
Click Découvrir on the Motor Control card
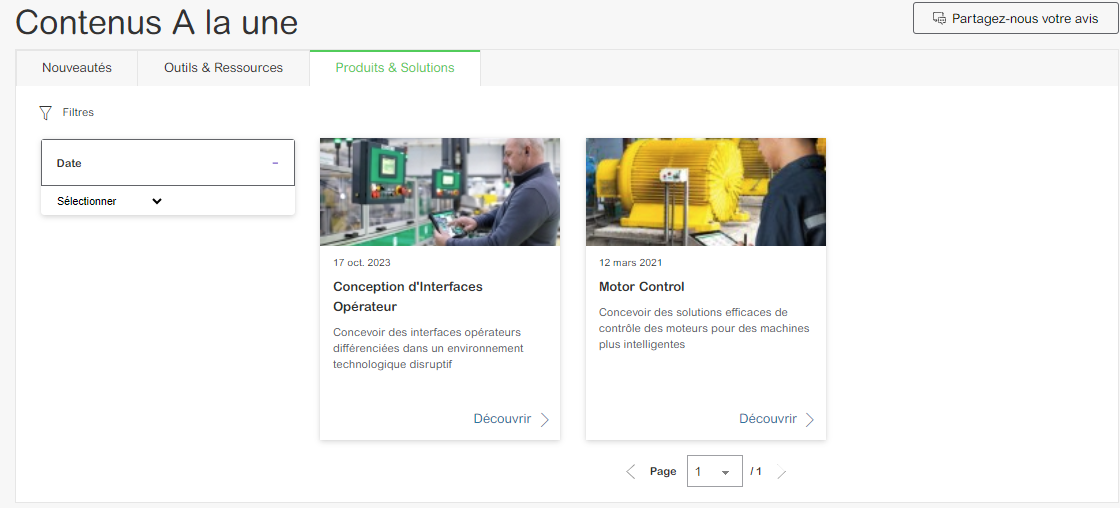(x=768, y=419)
